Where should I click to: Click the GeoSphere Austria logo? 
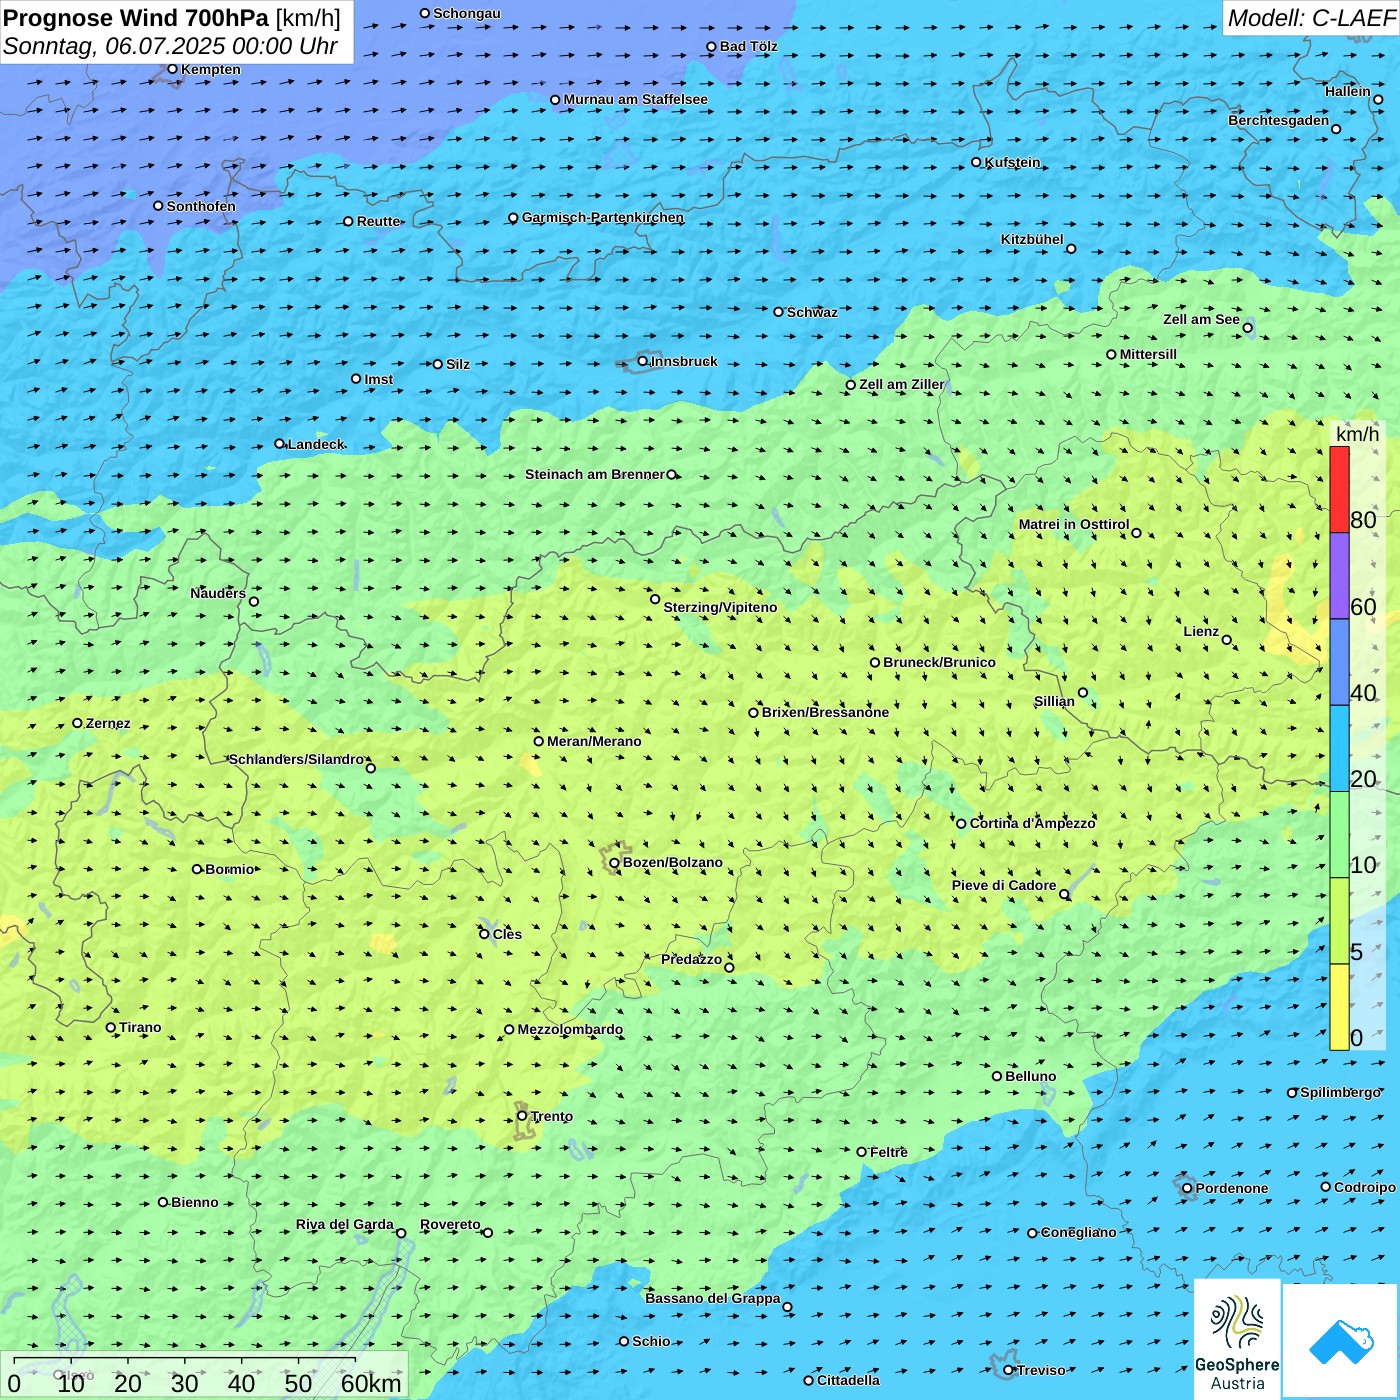(x=1237, y=1339)
